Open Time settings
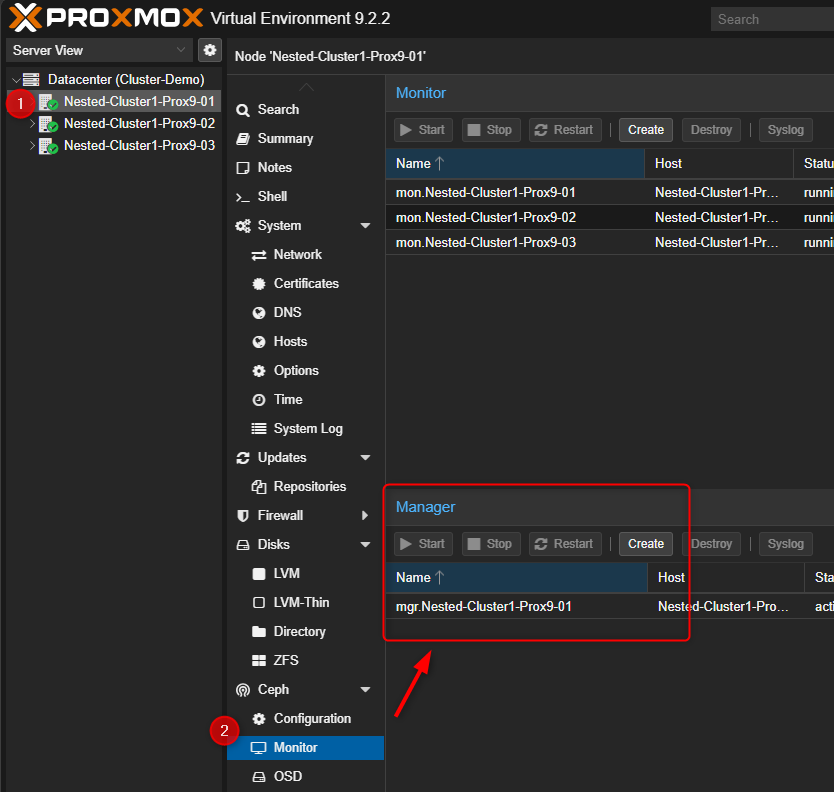 click(x=306, y=399)
